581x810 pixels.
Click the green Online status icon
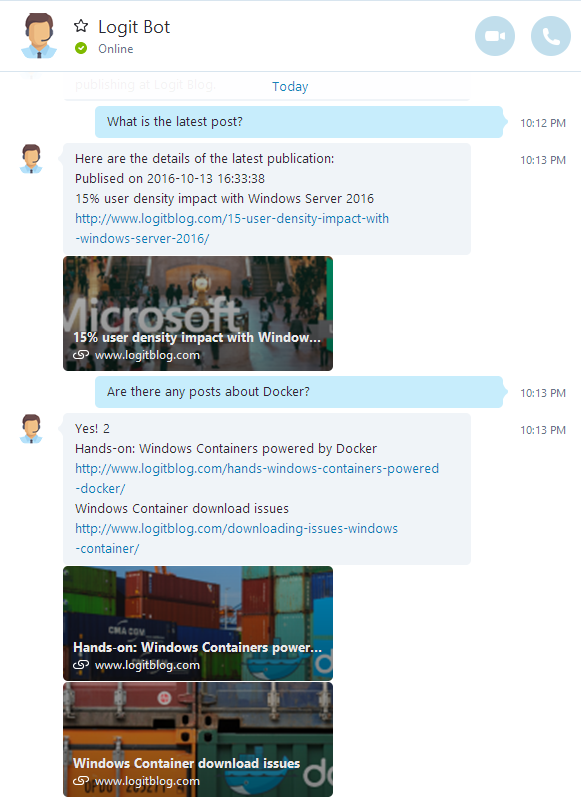(x=81, y=49)
